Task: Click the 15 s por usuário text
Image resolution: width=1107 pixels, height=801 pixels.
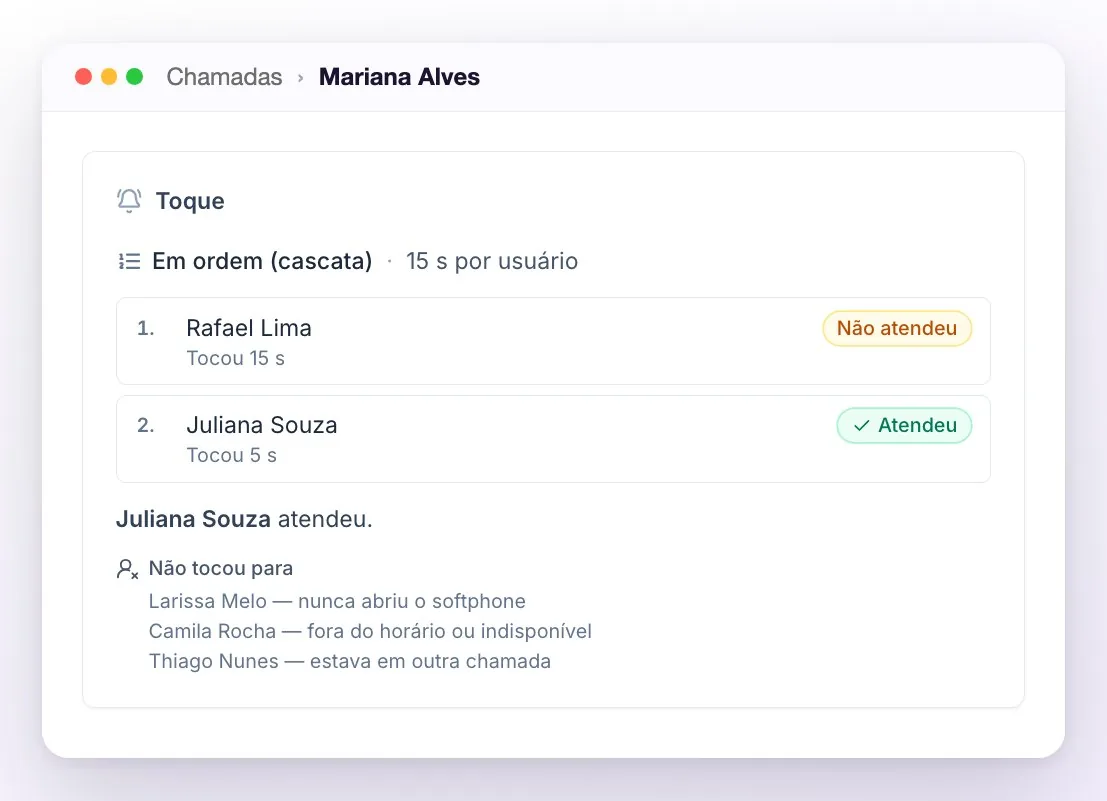Action: click(x=491, y=261)
